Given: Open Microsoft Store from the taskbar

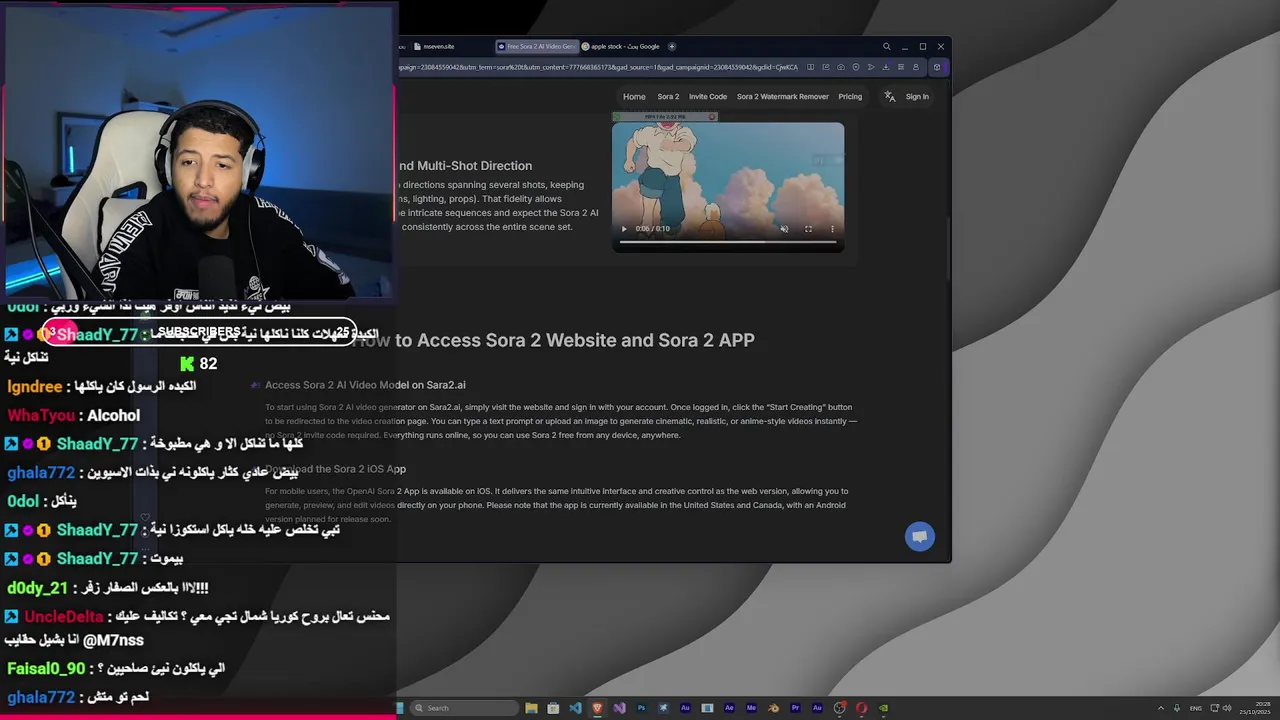Looking at the screenshot, I should tap(553, 708).
